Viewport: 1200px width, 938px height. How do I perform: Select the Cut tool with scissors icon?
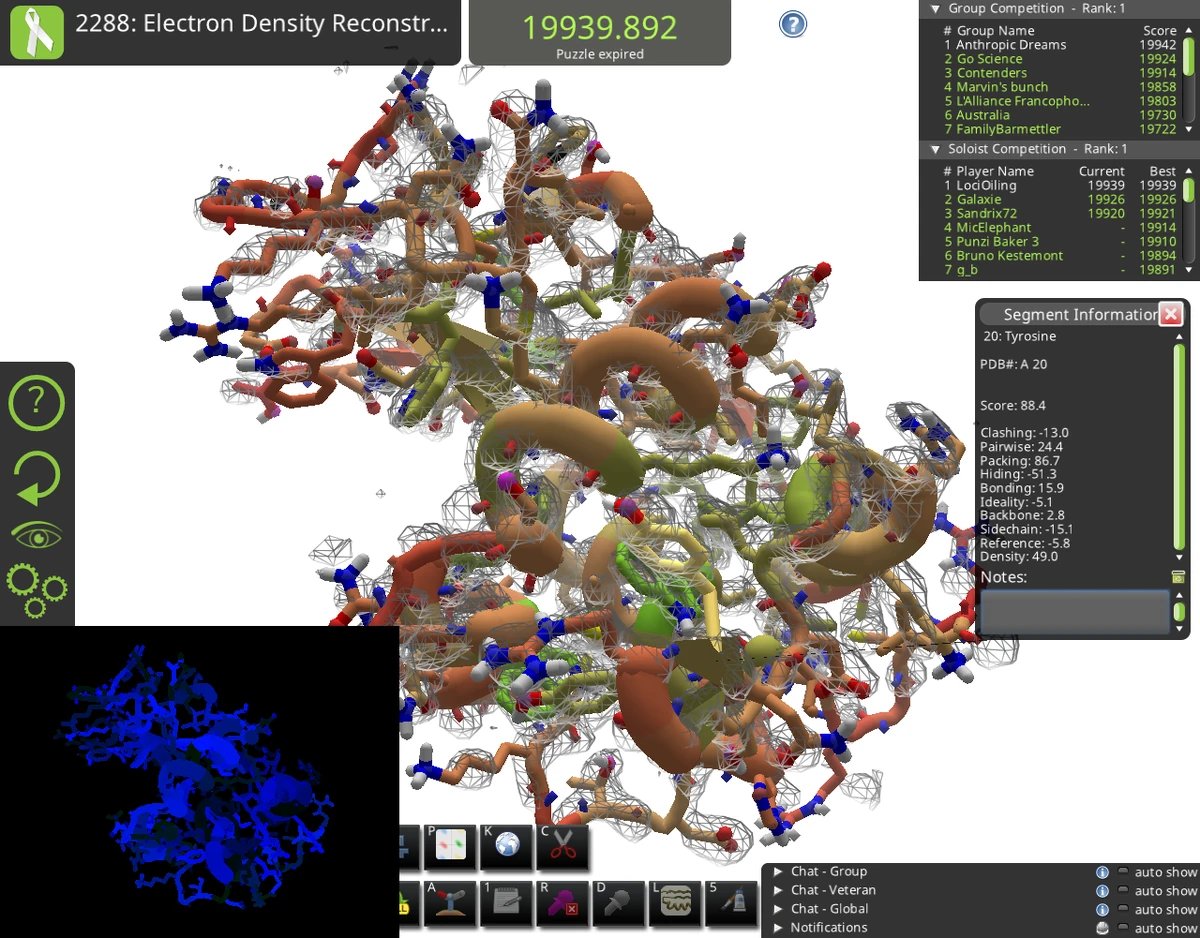coord(562,845)
